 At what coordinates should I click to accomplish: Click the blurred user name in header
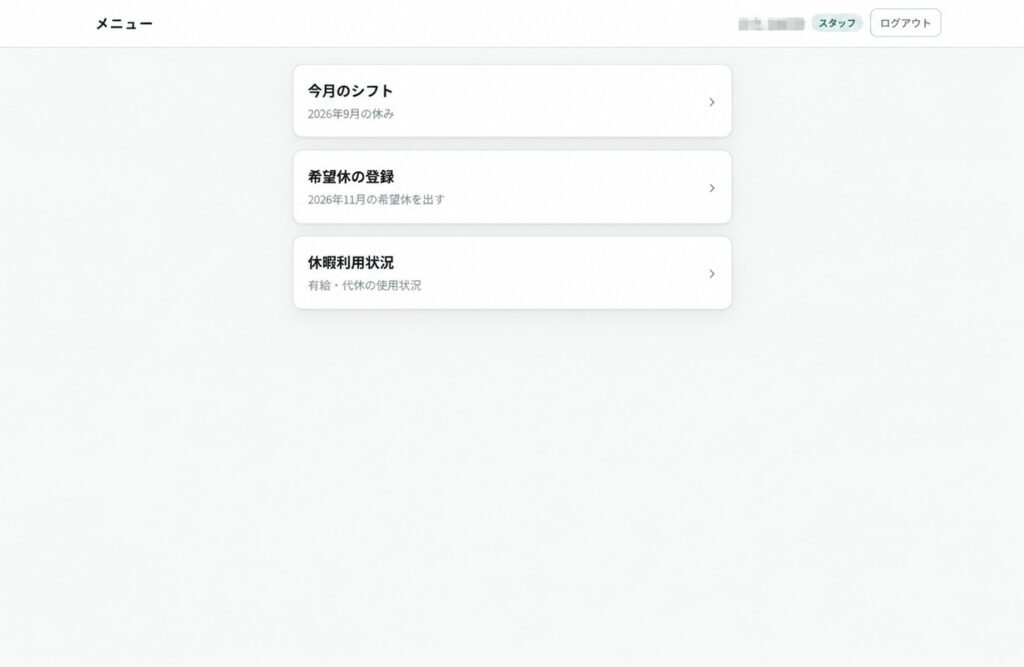pyautogui.click(x=771, y=24)
